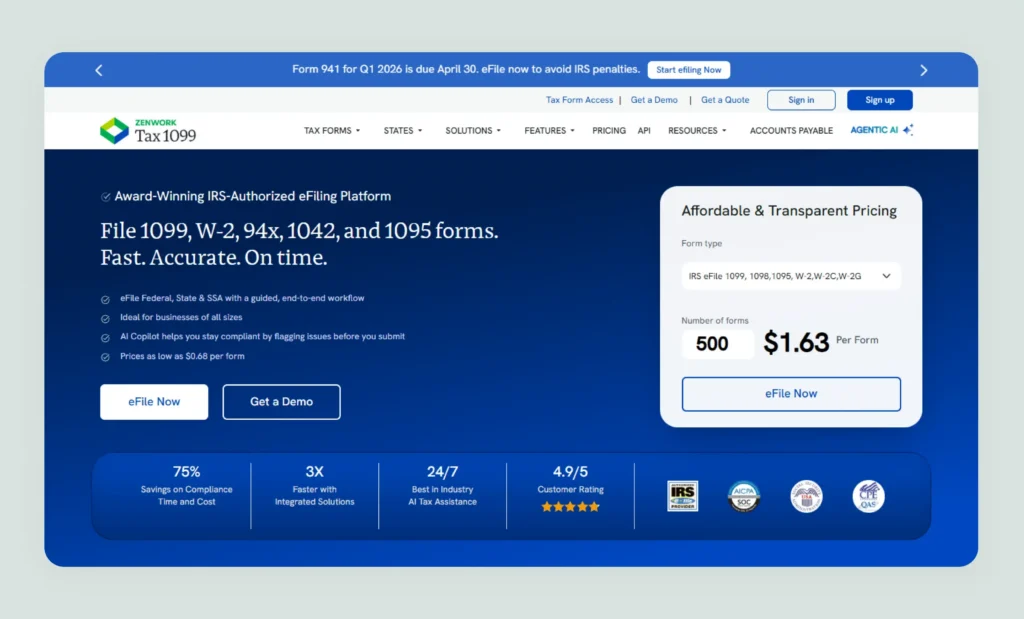Open the Agentic AI page
The height and width of the screenshot is (619, 1024).
coord(874,130)
